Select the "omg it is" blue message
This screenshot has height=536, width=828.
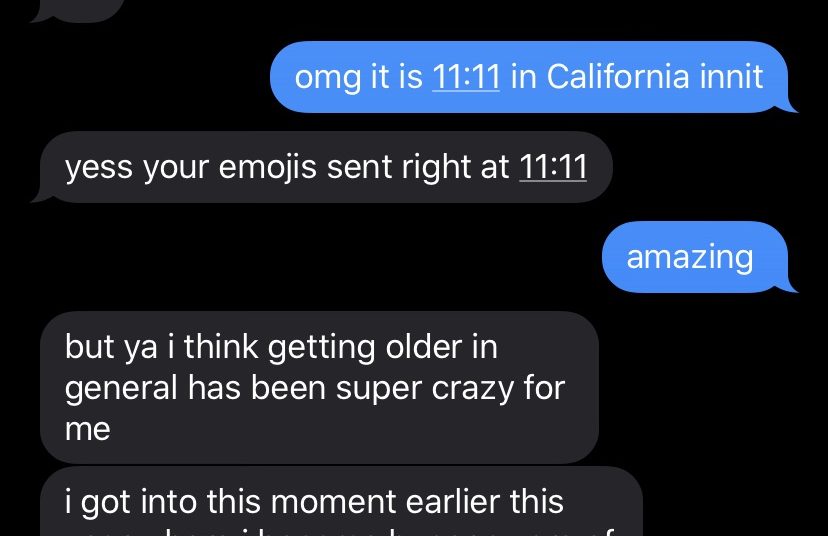tap(529, 77)
